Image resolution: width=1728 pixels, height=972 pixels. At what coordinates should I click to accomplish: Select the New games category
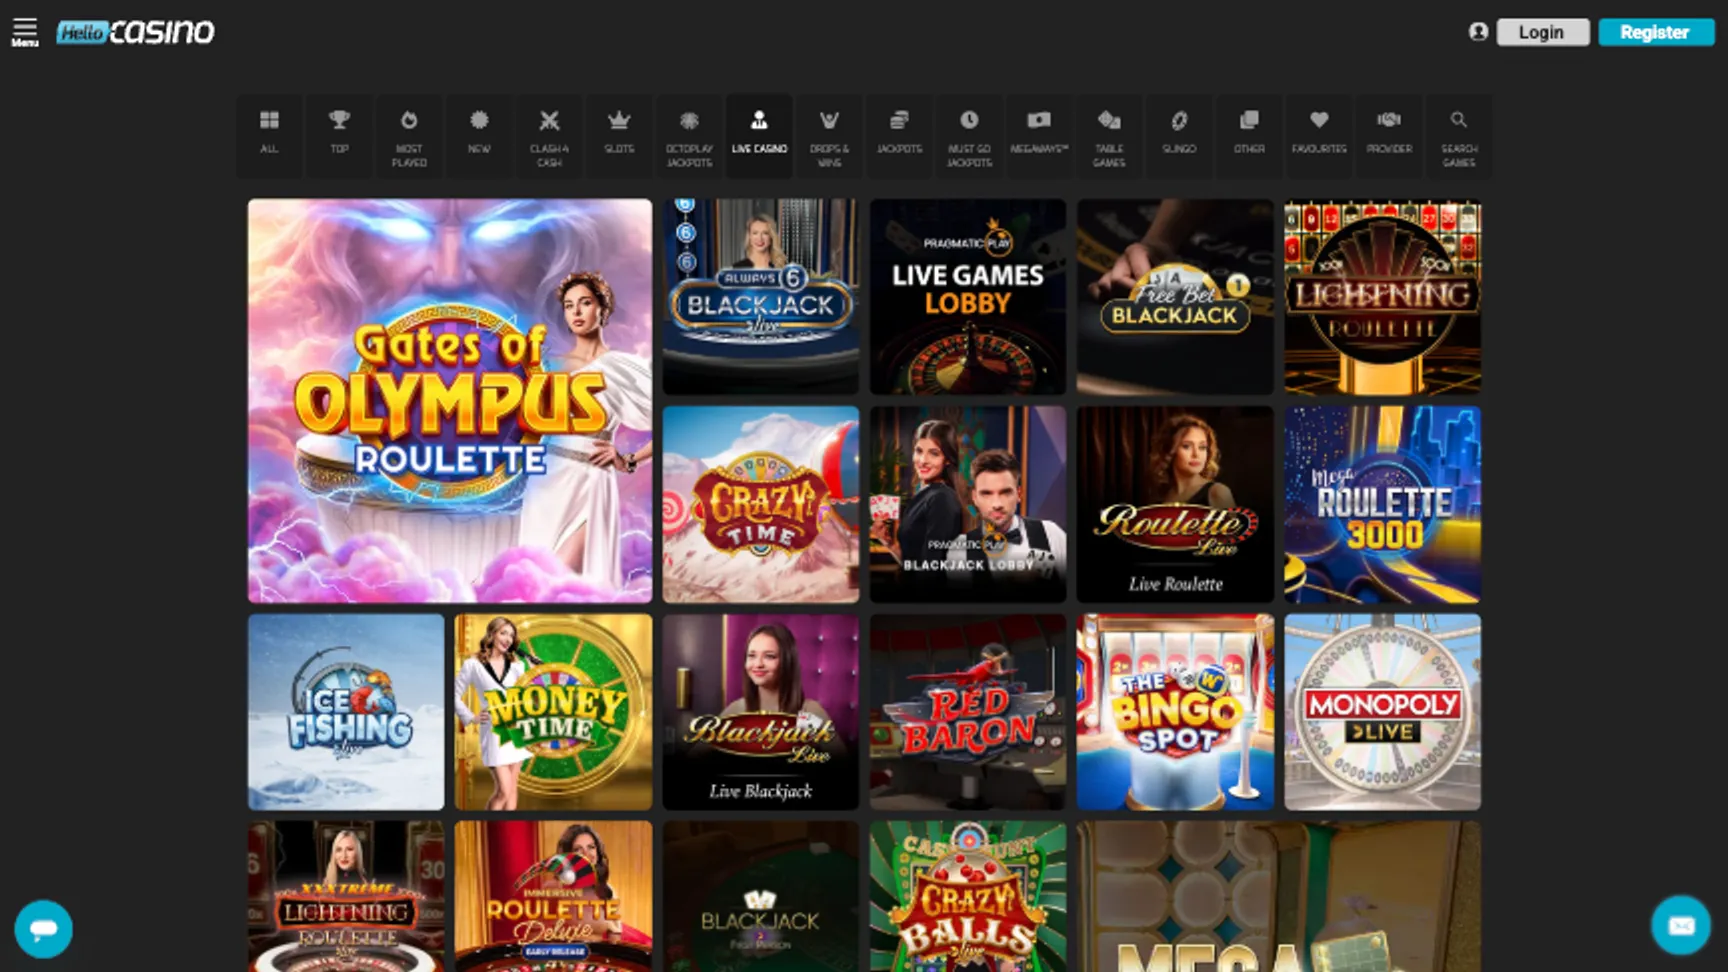479,136
